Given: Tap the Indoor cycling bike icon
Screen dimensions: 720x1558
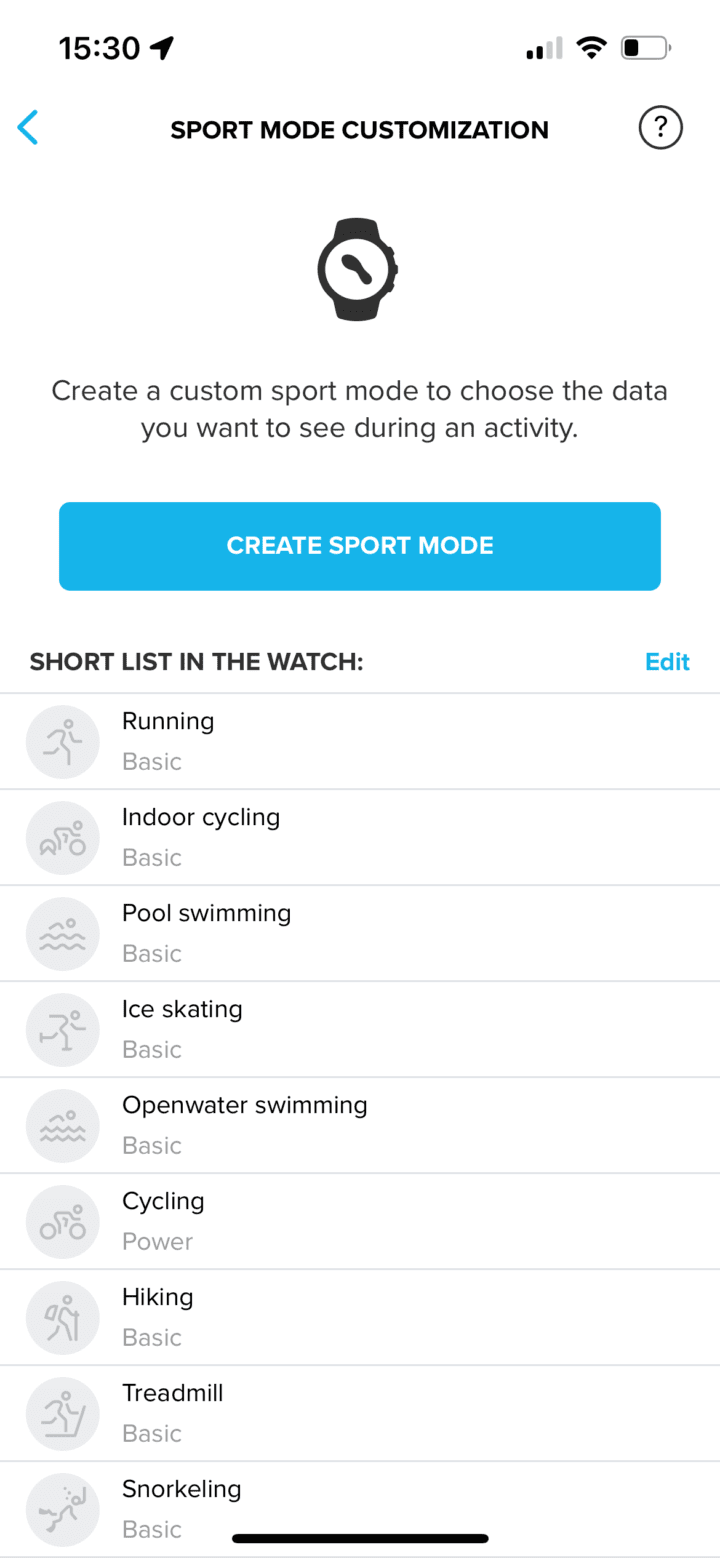Looking at the screenshot, I should click(x=62, y=837).
